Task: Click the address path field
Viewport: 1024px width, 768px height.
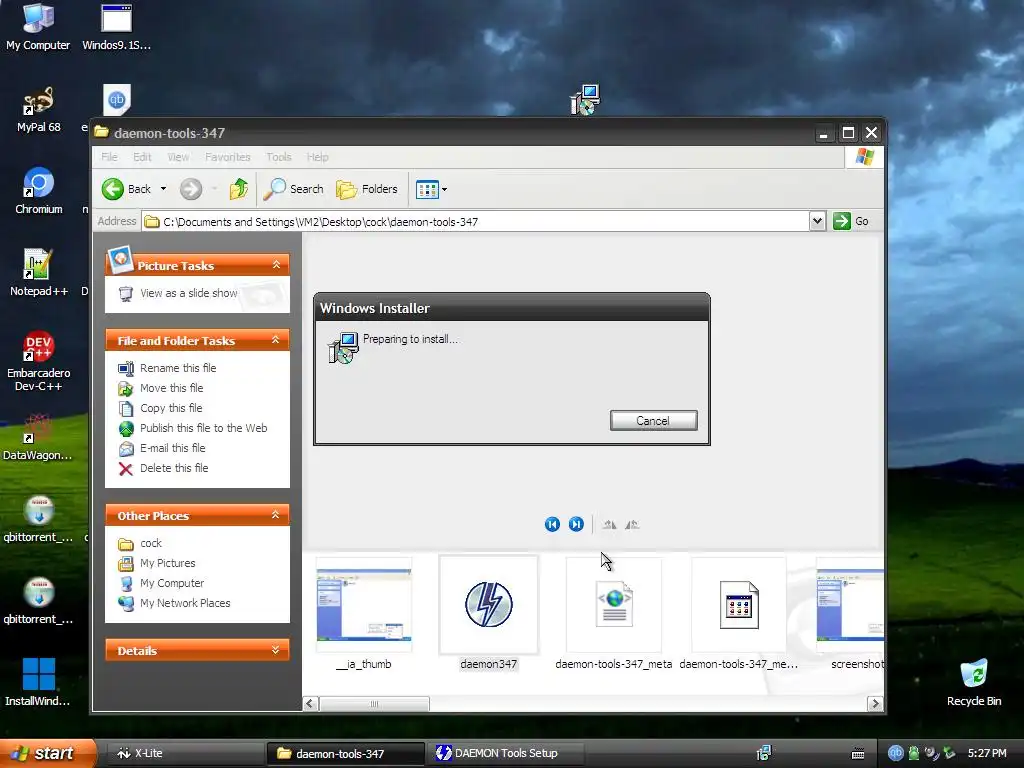Action: (475, 221)
